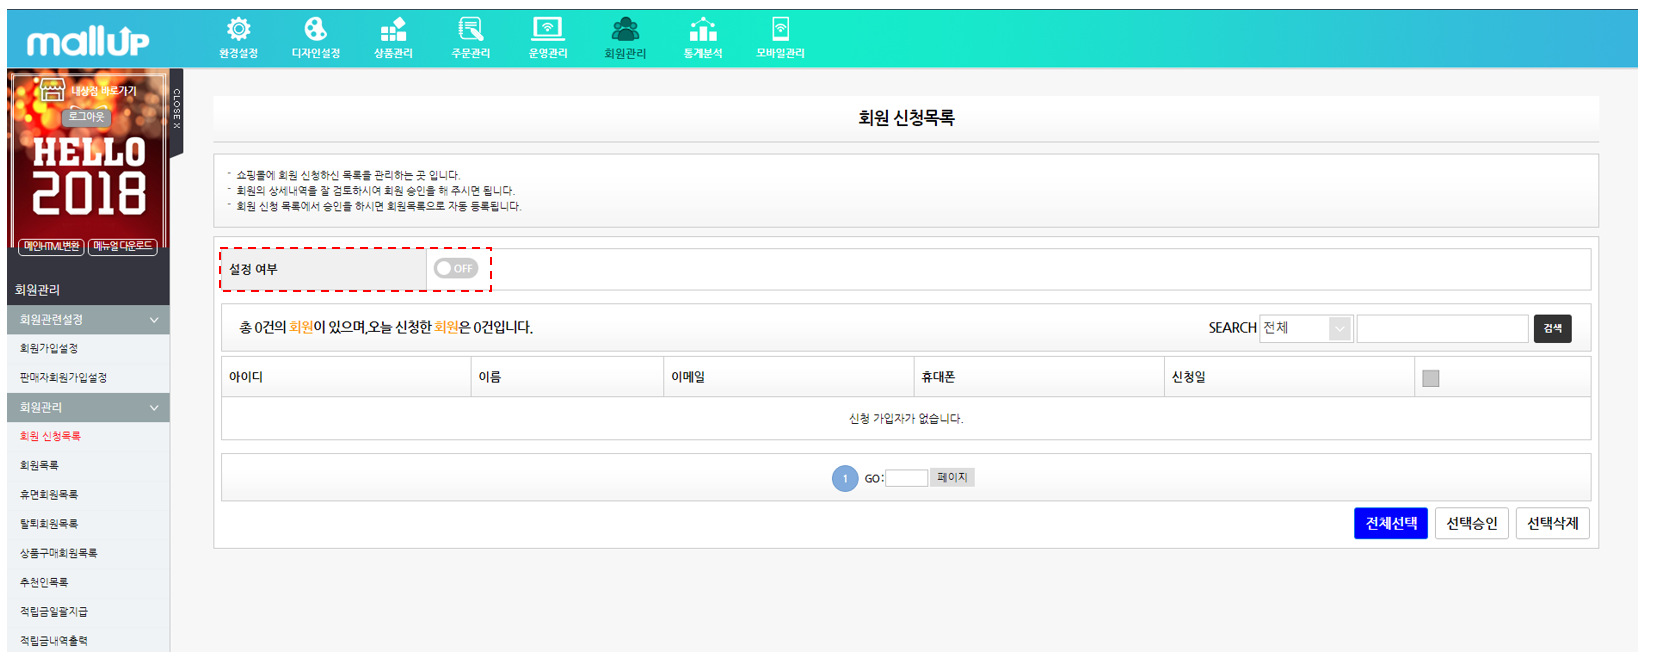The width and height of the screenshot is (1656, 657).
Task: Click the 검색 search button
Action: (1552, 328)
